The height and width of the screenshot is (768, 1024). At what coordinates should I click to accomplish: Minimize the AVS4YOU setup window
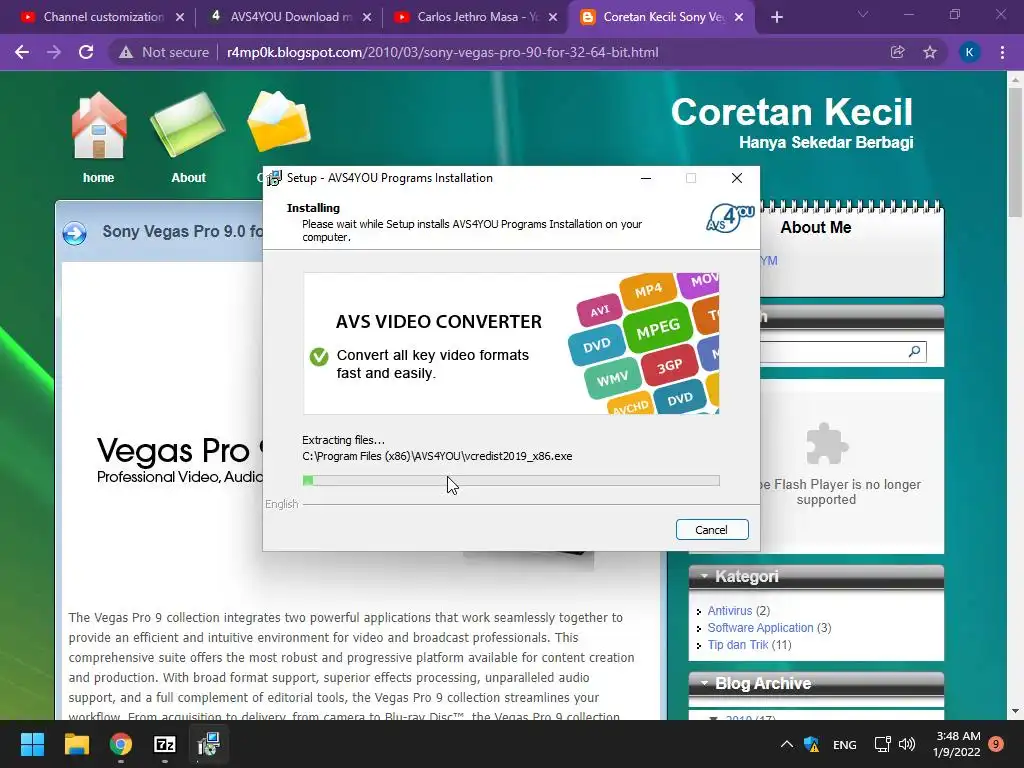coord(646,178)
